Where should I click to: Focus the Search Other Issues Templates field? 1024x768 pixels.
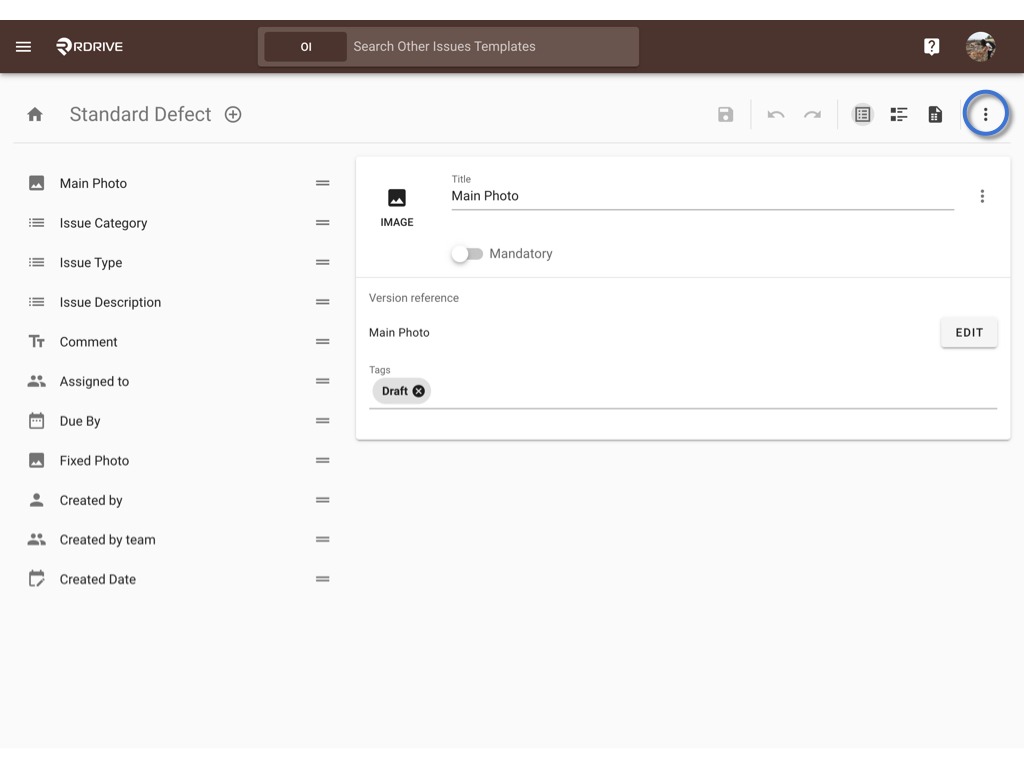[x=492, y=46]
